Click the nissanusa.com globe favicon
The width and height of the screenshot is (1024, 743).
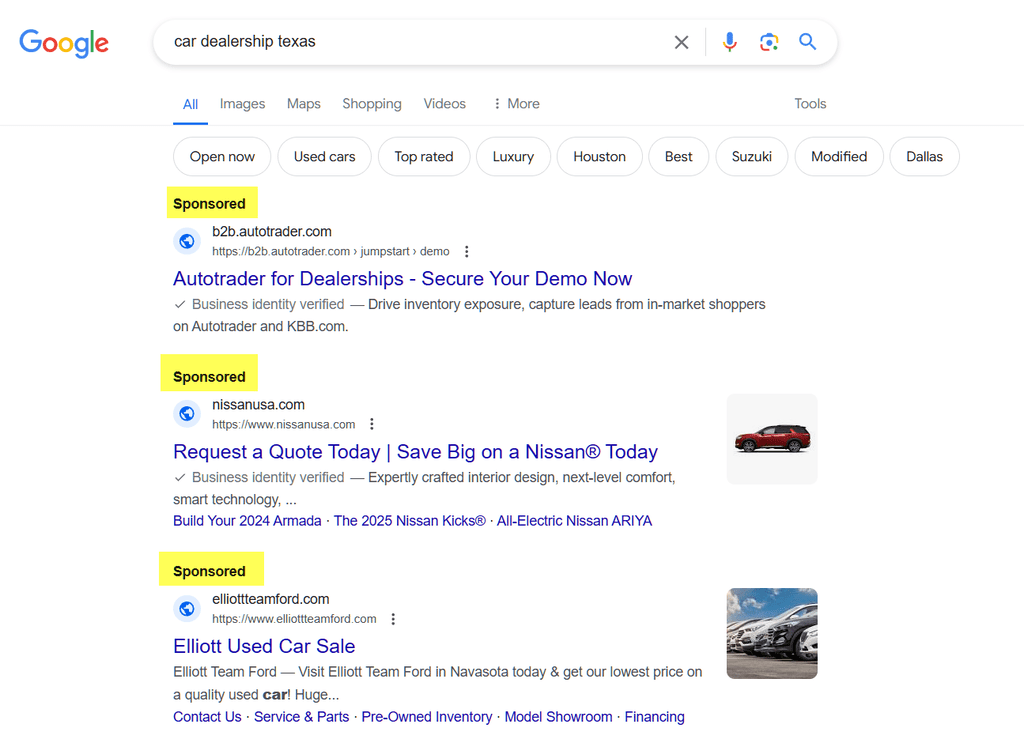[x=187, y=413]
